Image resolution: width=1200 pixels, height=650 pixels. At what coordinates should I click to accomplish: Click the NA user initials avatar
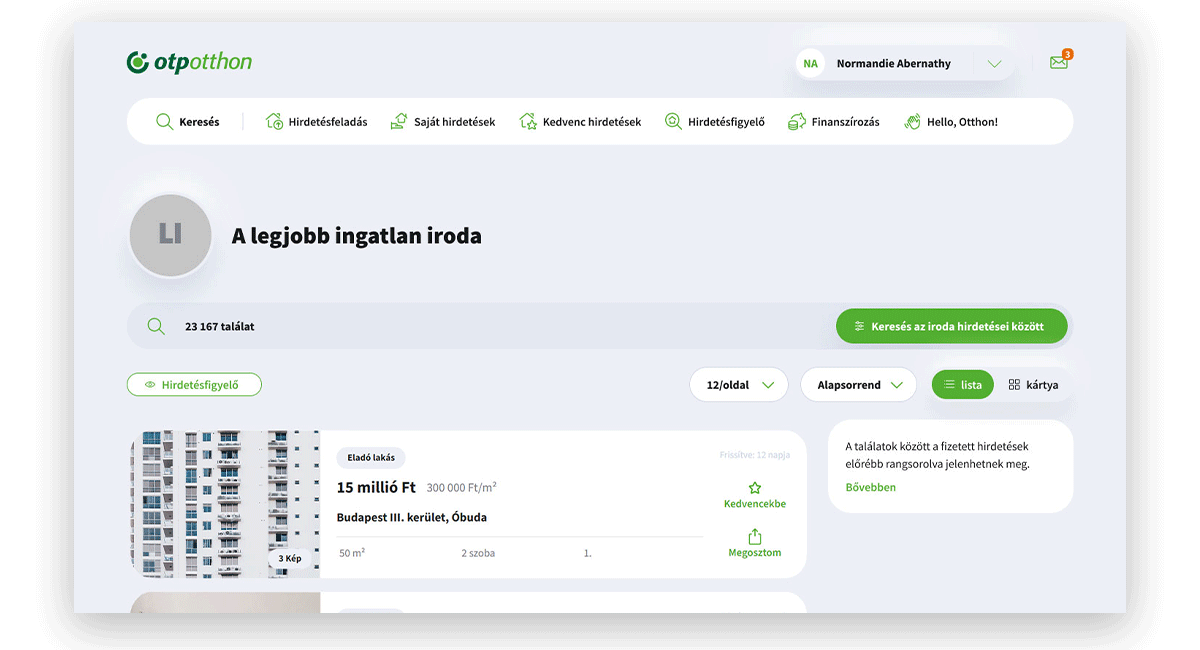coord(810,63)
